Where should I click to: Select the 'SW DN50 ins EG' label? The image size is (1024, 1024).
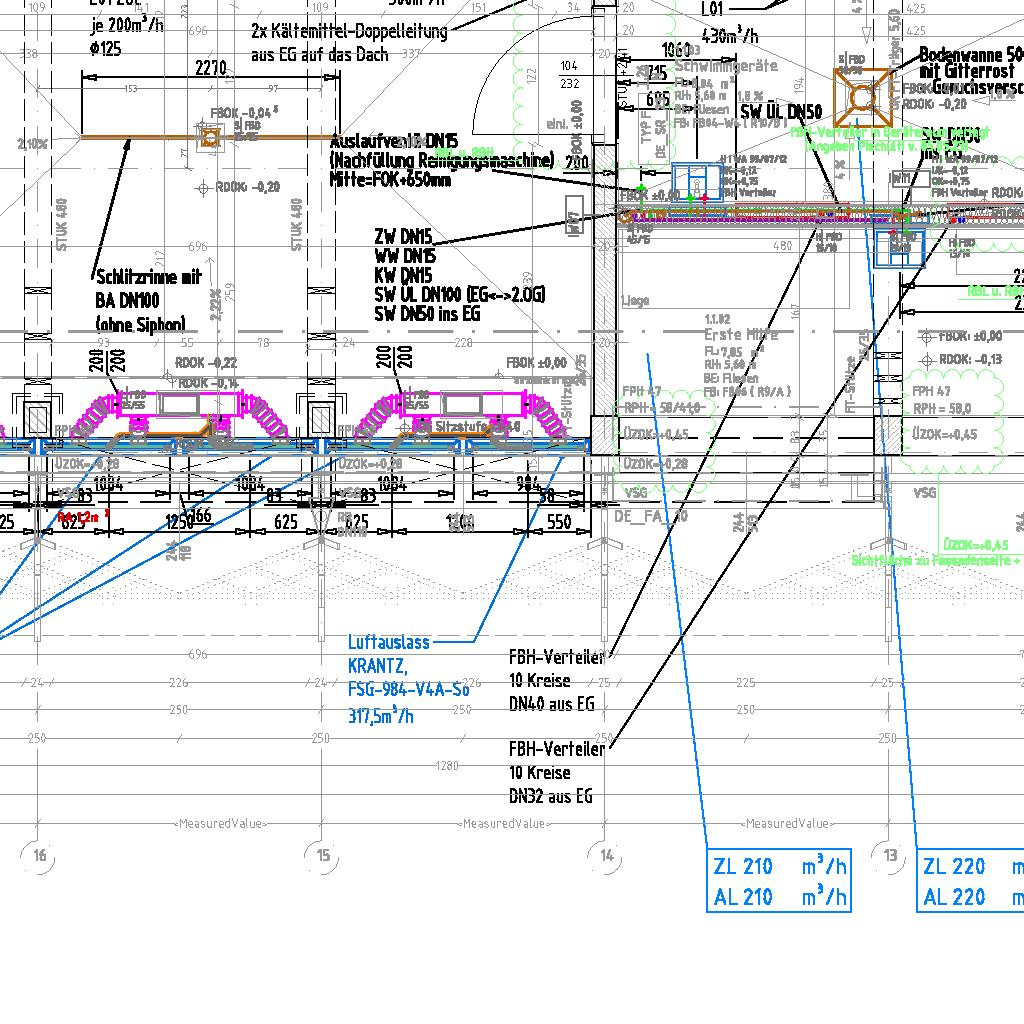tap(427, 314)
